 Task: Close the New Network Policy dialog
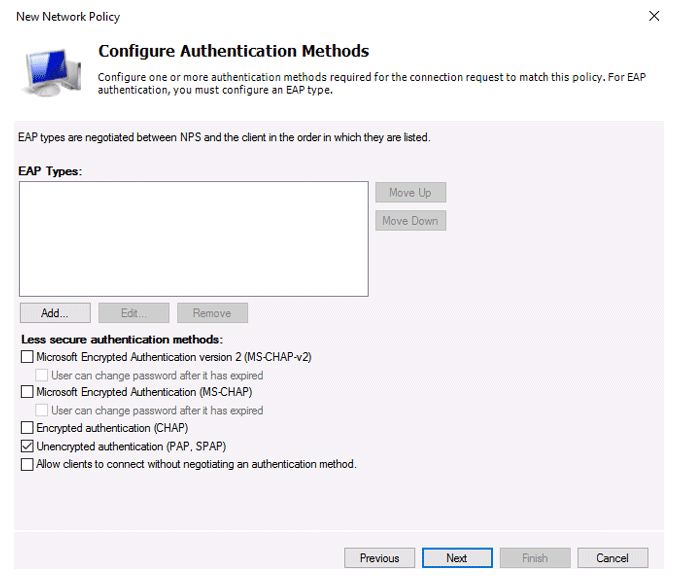[654, 16]
